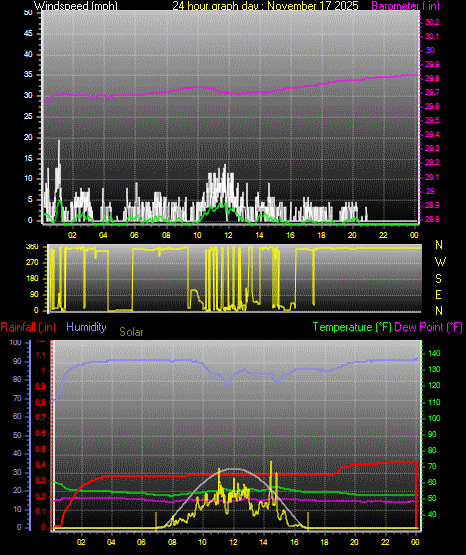
Task: Click the W wind direction label
Action: click(x=440, y=262)
